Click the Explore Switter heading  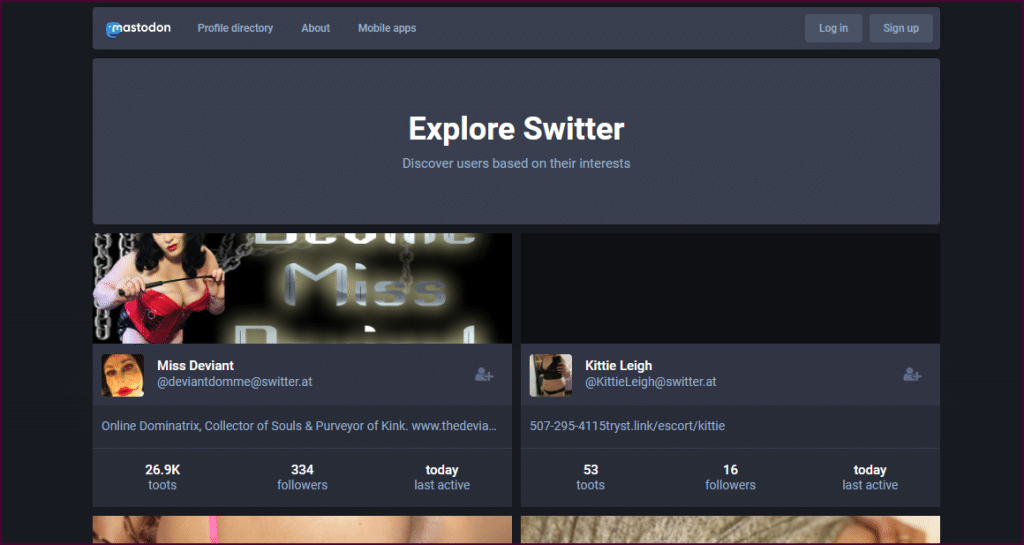coord(516,129)
